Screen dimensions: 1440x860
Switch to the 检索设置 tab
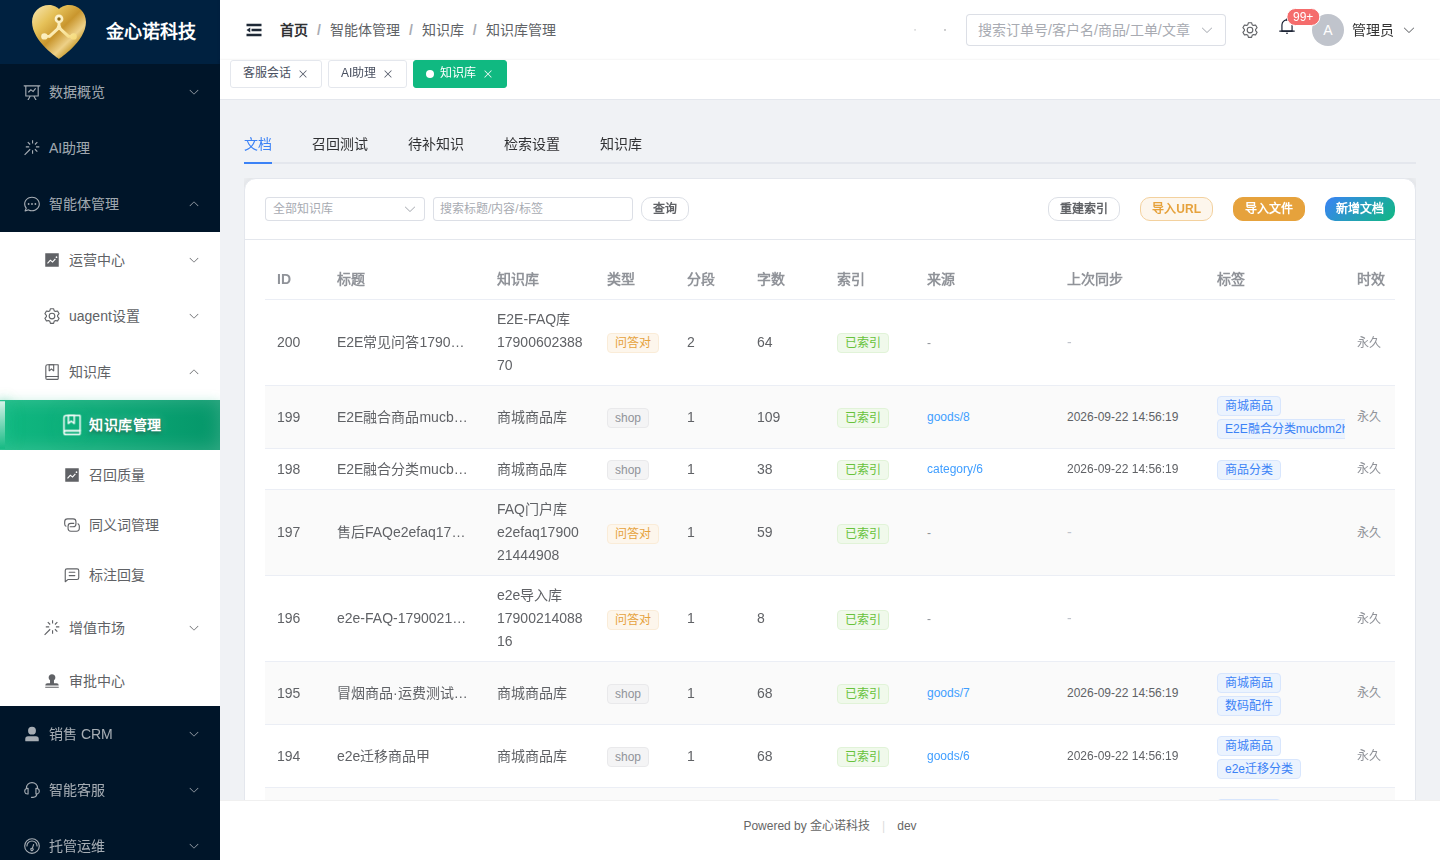coord(532,144)
